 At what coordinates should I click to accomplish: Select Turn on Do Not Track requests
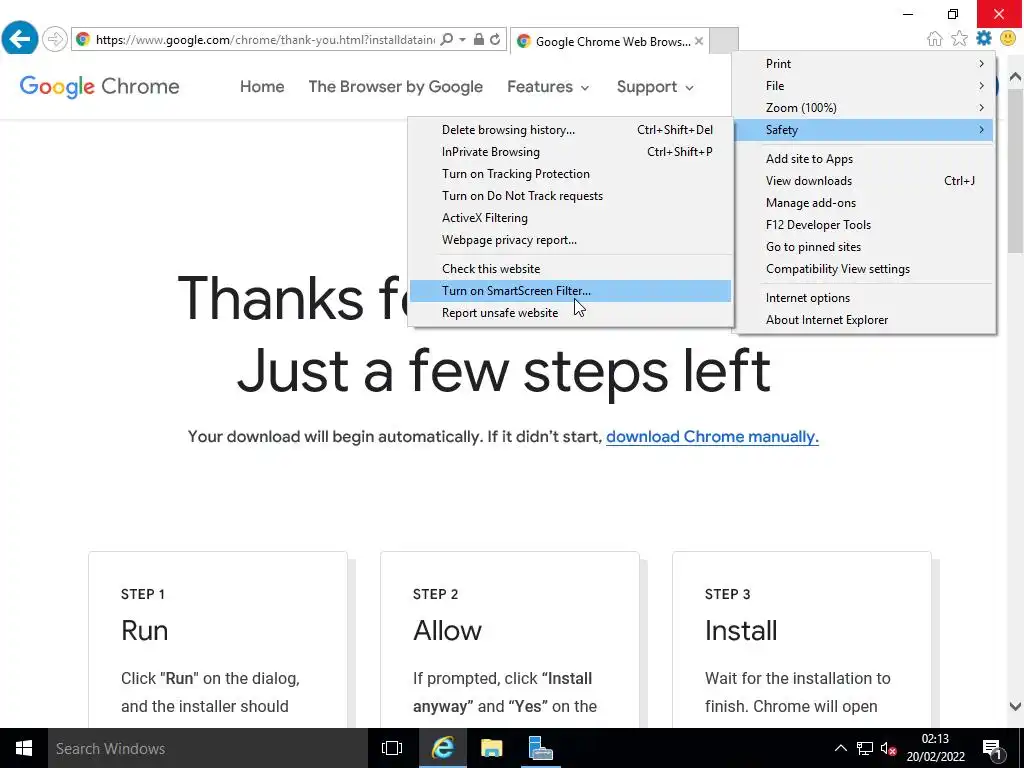point(570,196)
